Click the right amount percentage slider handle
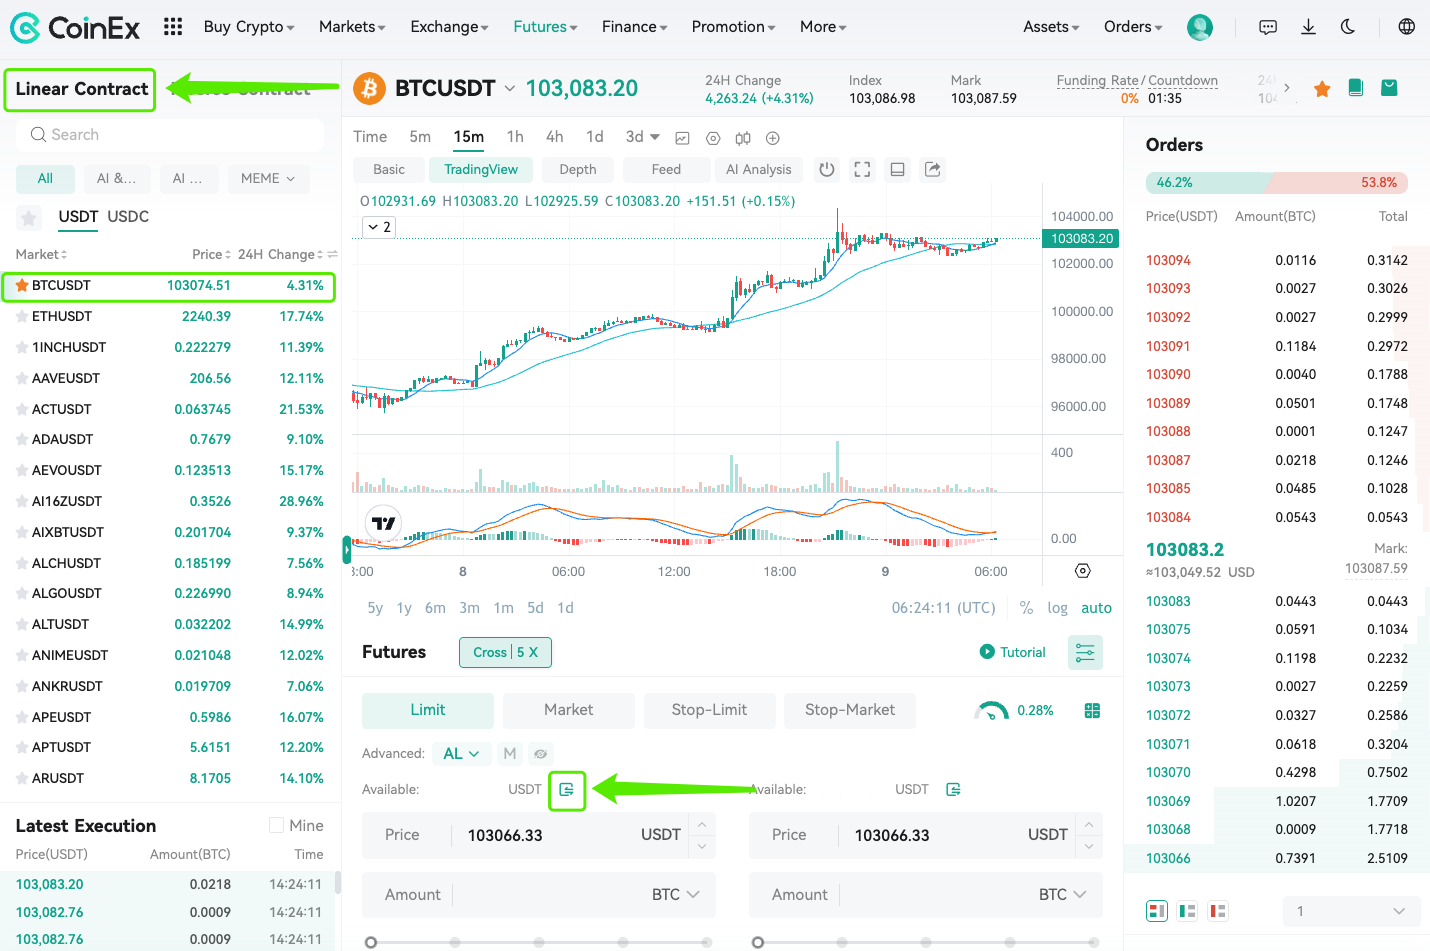The width and height of the screenshot is (1430, 951). click(758, 942)
